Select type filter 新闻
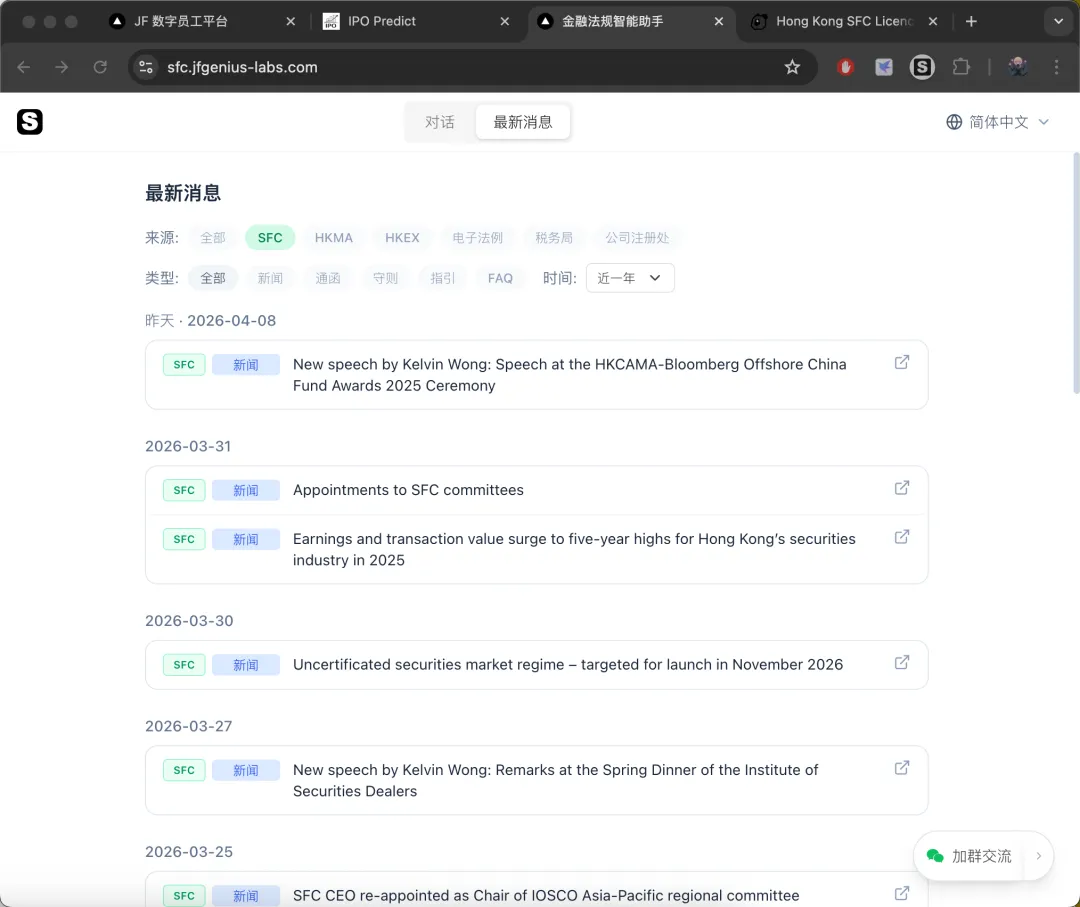1080x907 pixels. pos(270,278)
